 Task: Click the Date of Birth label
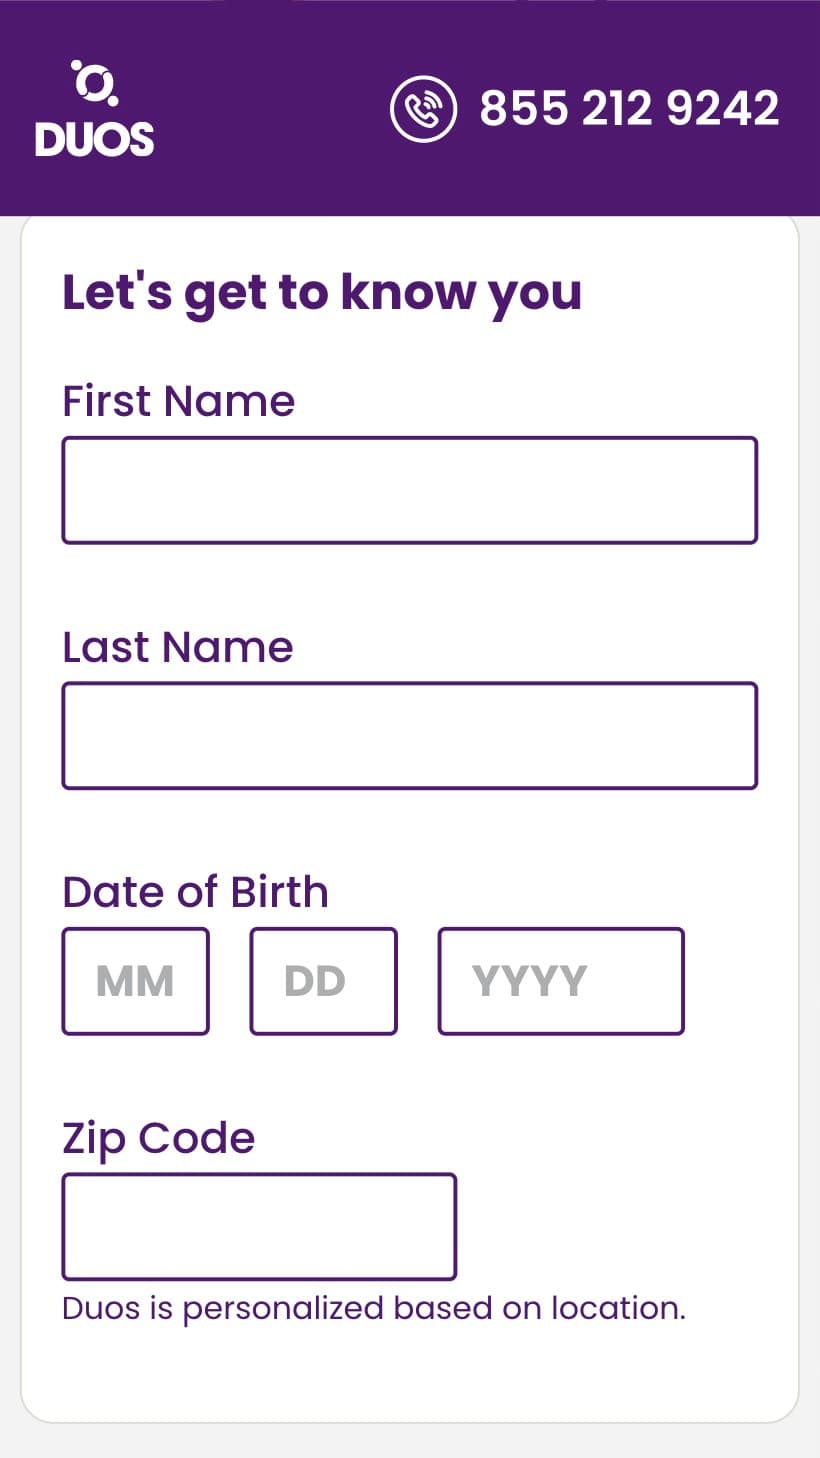(x=195, y=892)
